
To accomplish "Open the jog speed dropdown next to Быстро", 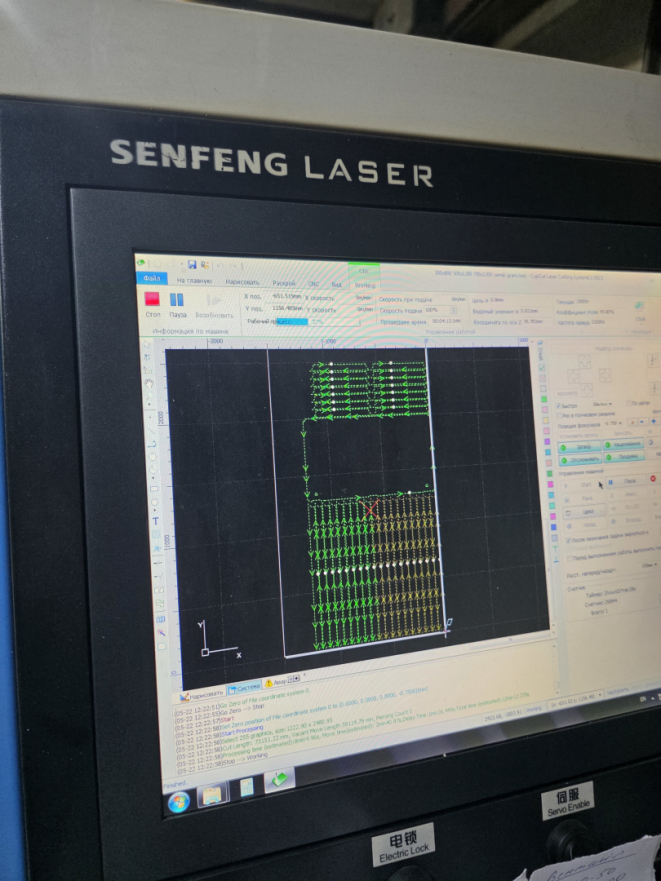I will [610, 405].
